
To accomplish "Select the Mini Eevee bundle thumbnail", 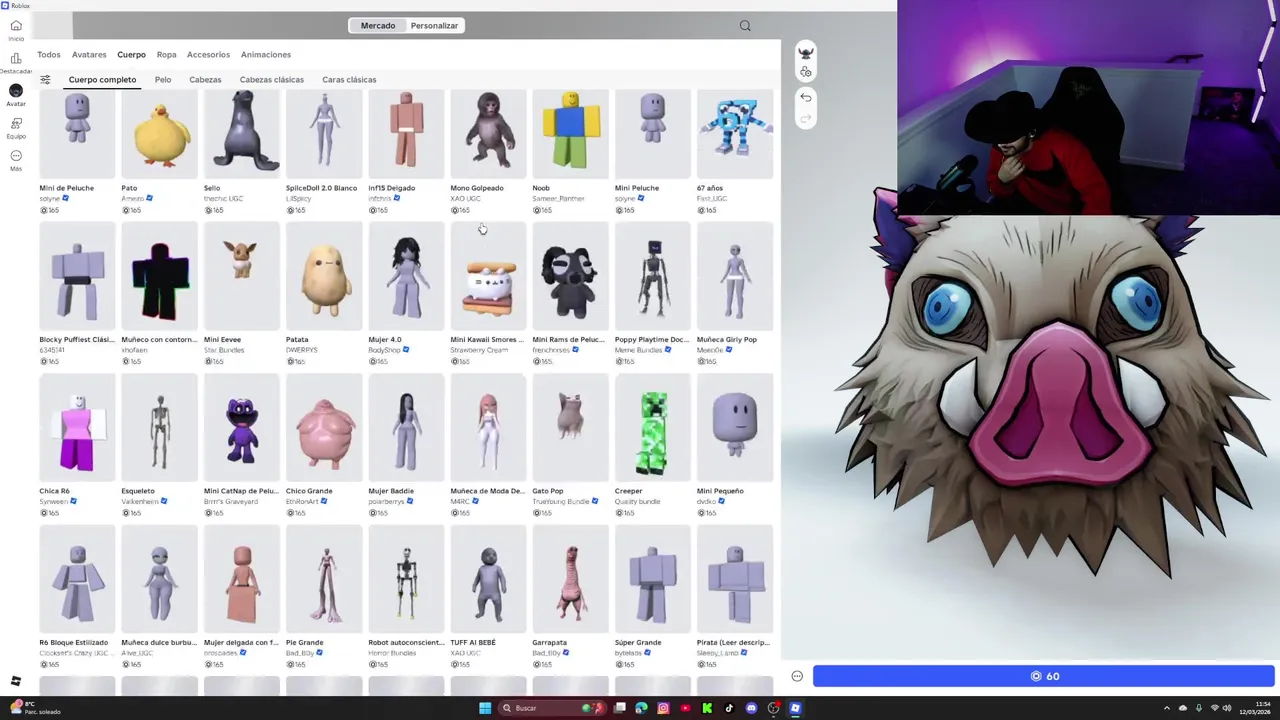I will 242,277.
